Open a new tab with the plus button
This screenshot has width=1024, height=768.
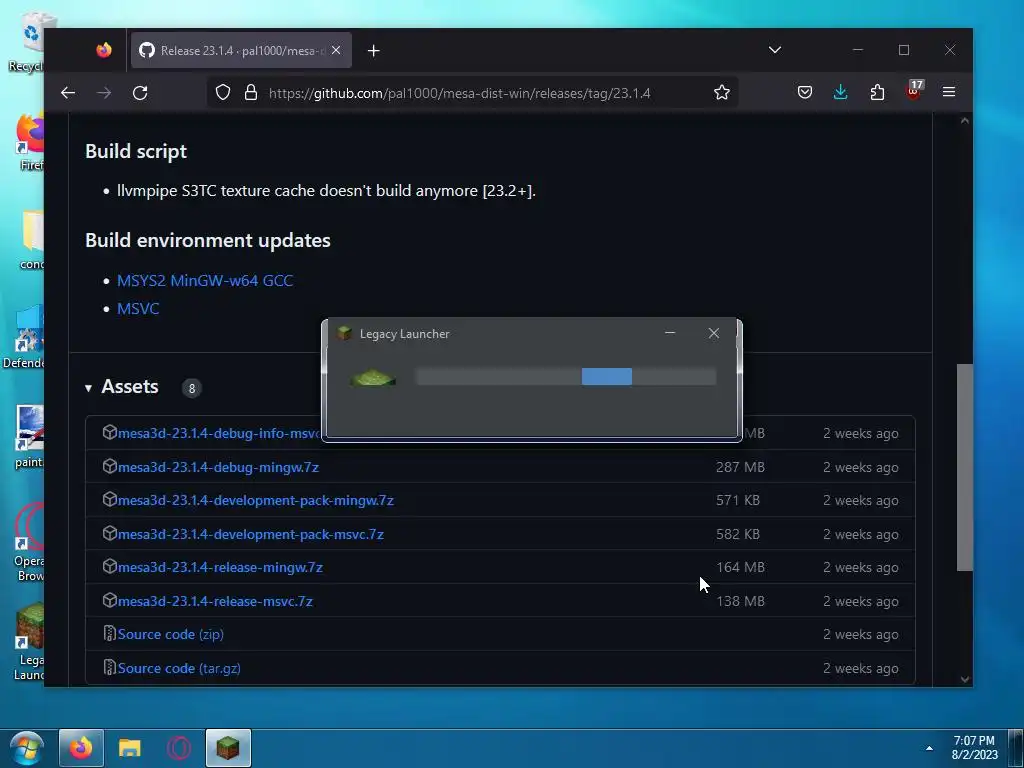(x=374, y=51)
